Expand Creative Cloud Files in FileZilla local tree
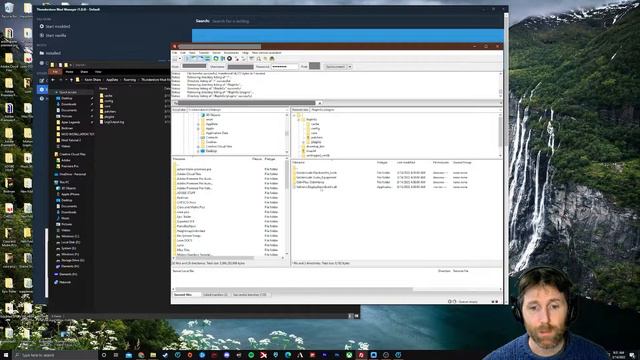The width and height of the screenshot is (640, 360). tap(198, 147)
